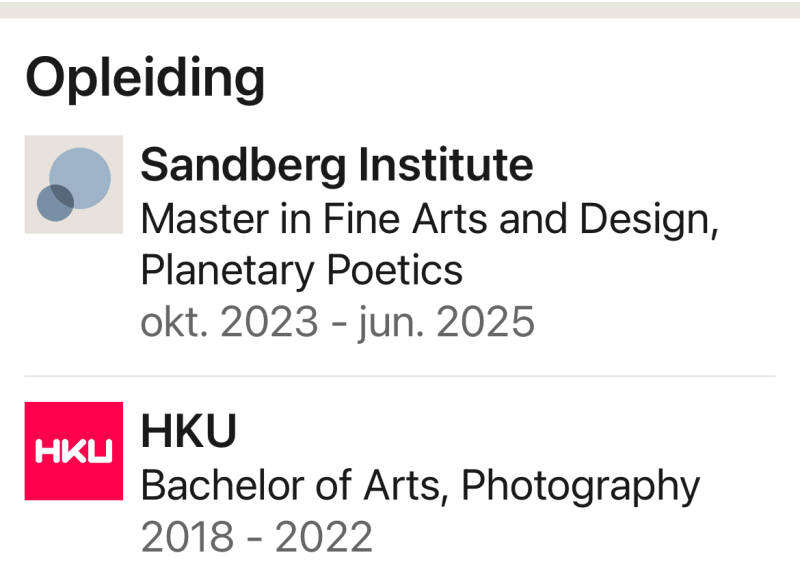Open the HKU school name link

pyautogui.click(x=189, y=431)
